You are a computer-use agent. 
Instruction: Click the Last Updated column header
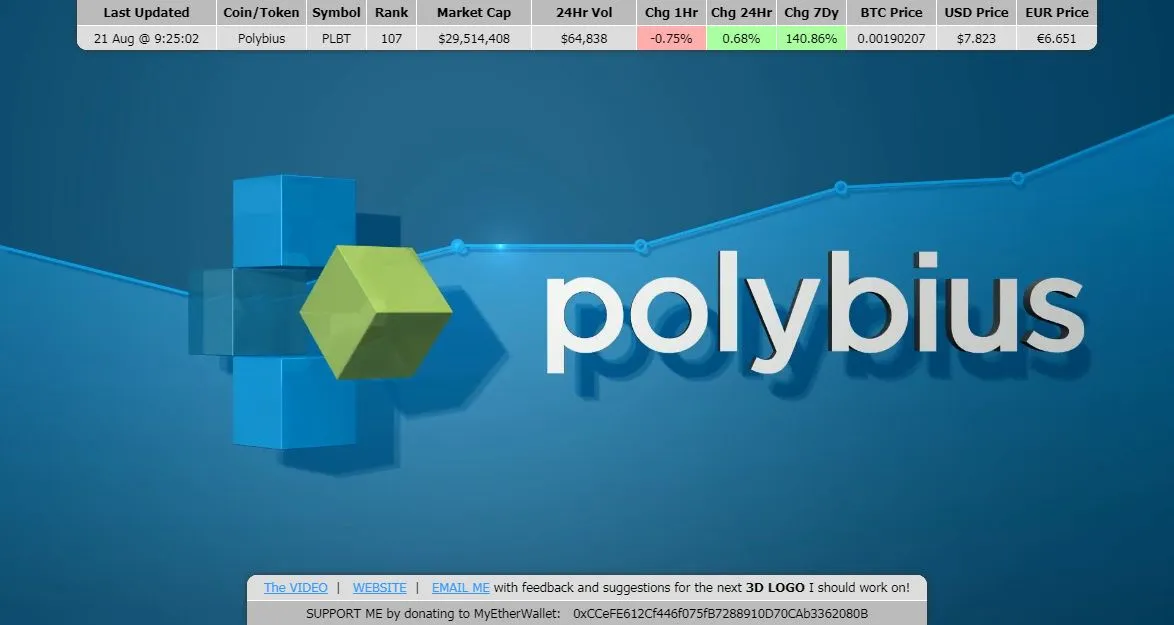tap(147, 13)
